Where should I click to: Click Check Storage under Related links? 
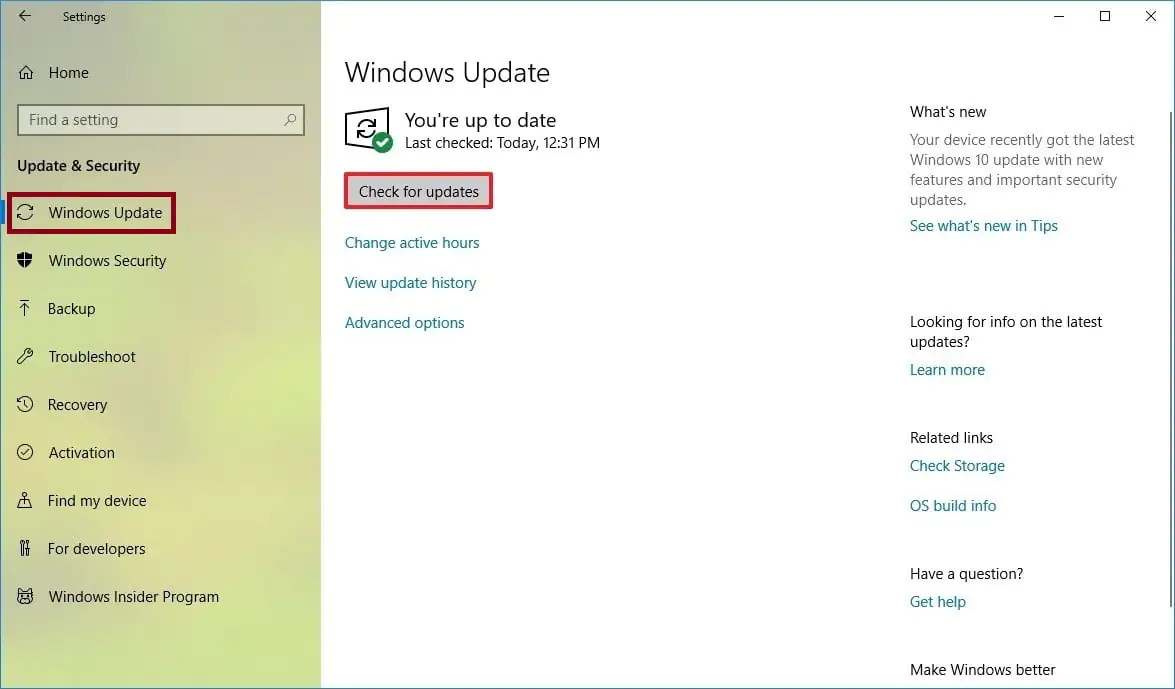[957, 465]
